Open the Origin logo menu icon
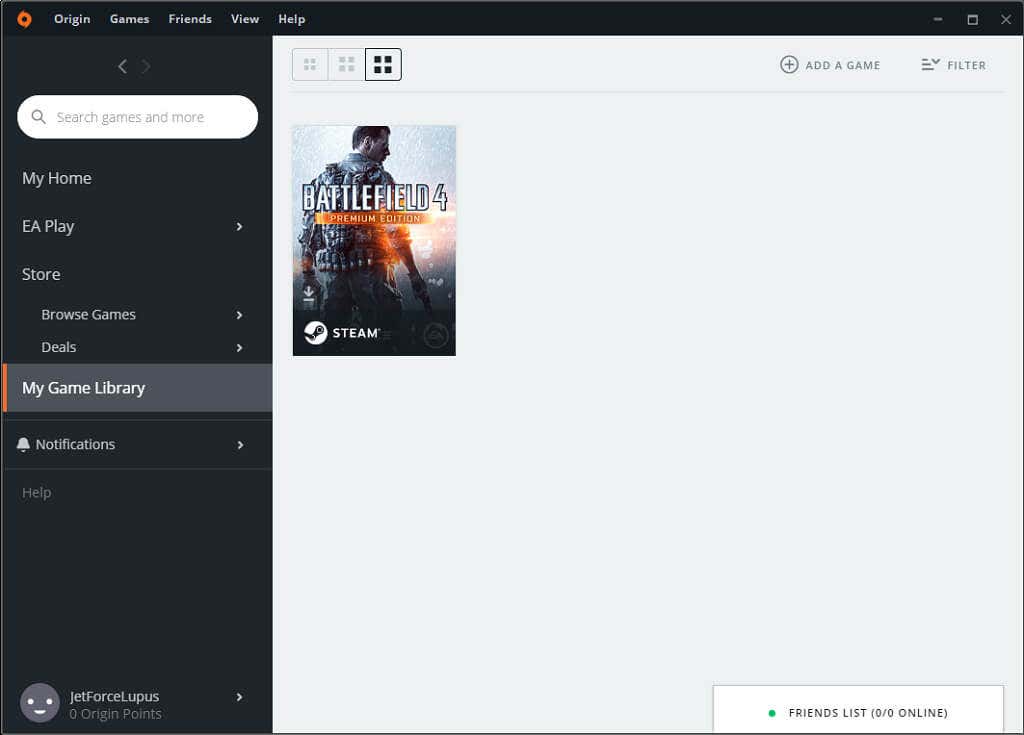The height and width of the screenshot is (735, 1024). pos(23,18)
